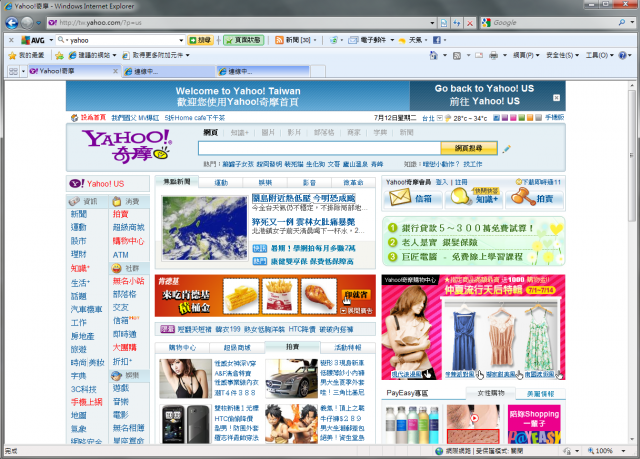
Task: Click the Read mail icon in command bar
Action: click(x=479, y=55)
